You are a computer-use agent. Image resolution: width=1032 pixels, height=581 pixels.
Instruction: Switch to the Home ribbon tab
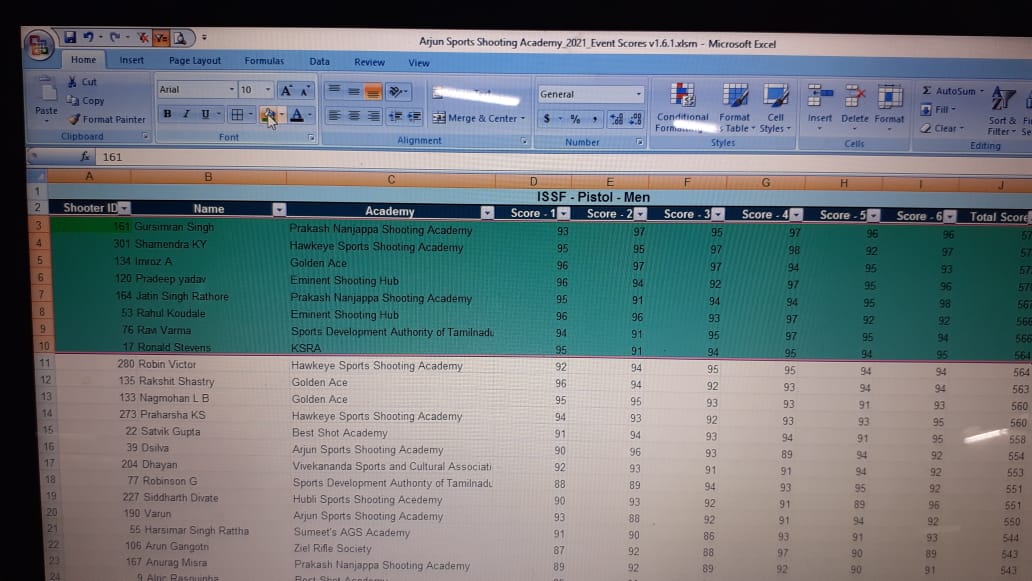(84, 60)
